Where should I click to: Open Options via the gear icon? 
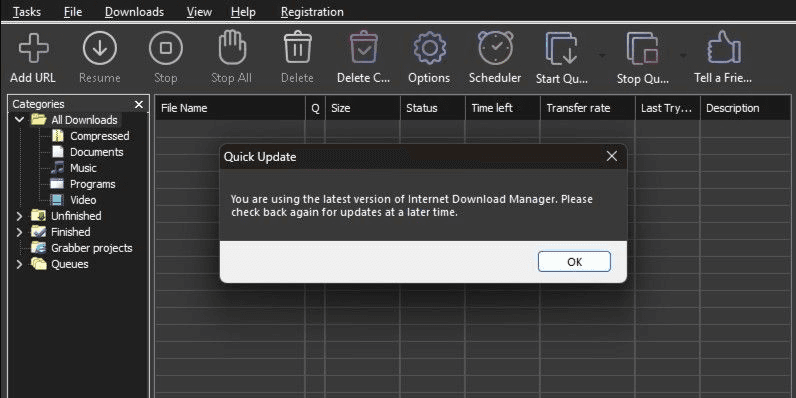429,48
